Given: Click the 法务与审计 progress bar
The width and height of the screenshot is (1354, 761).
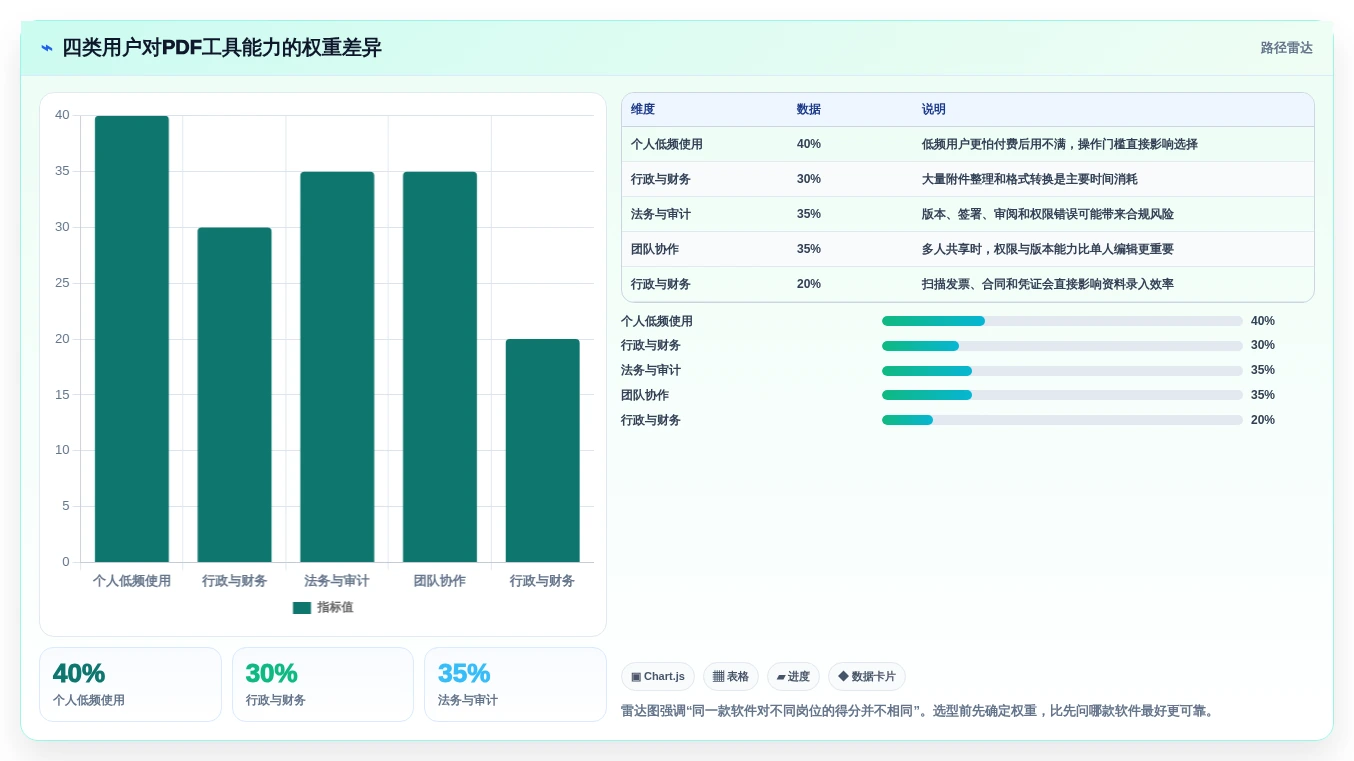Looking at the screenshot, I should 1062,370.
